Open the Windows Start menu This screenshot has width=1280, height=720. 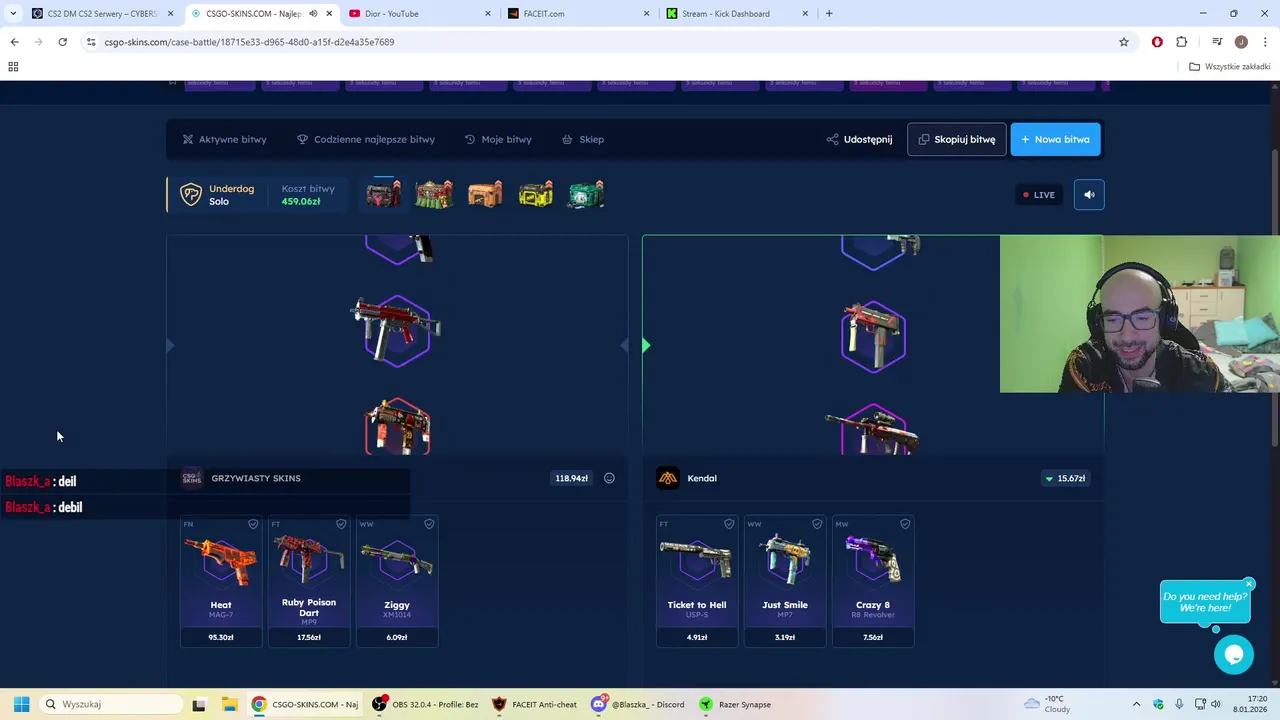21,704
